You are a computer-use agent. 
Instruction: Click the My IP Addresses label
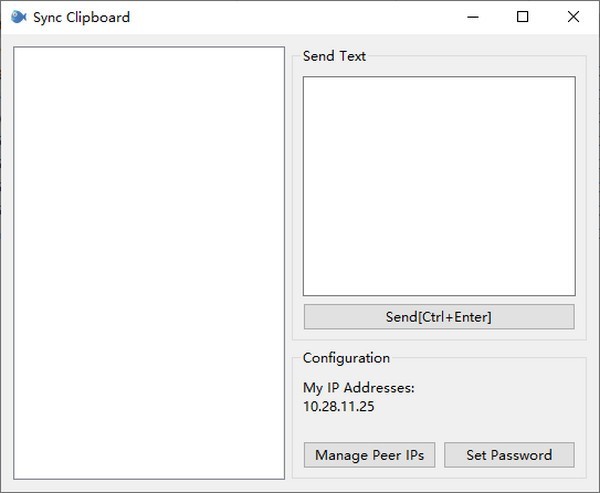point(359,388)
